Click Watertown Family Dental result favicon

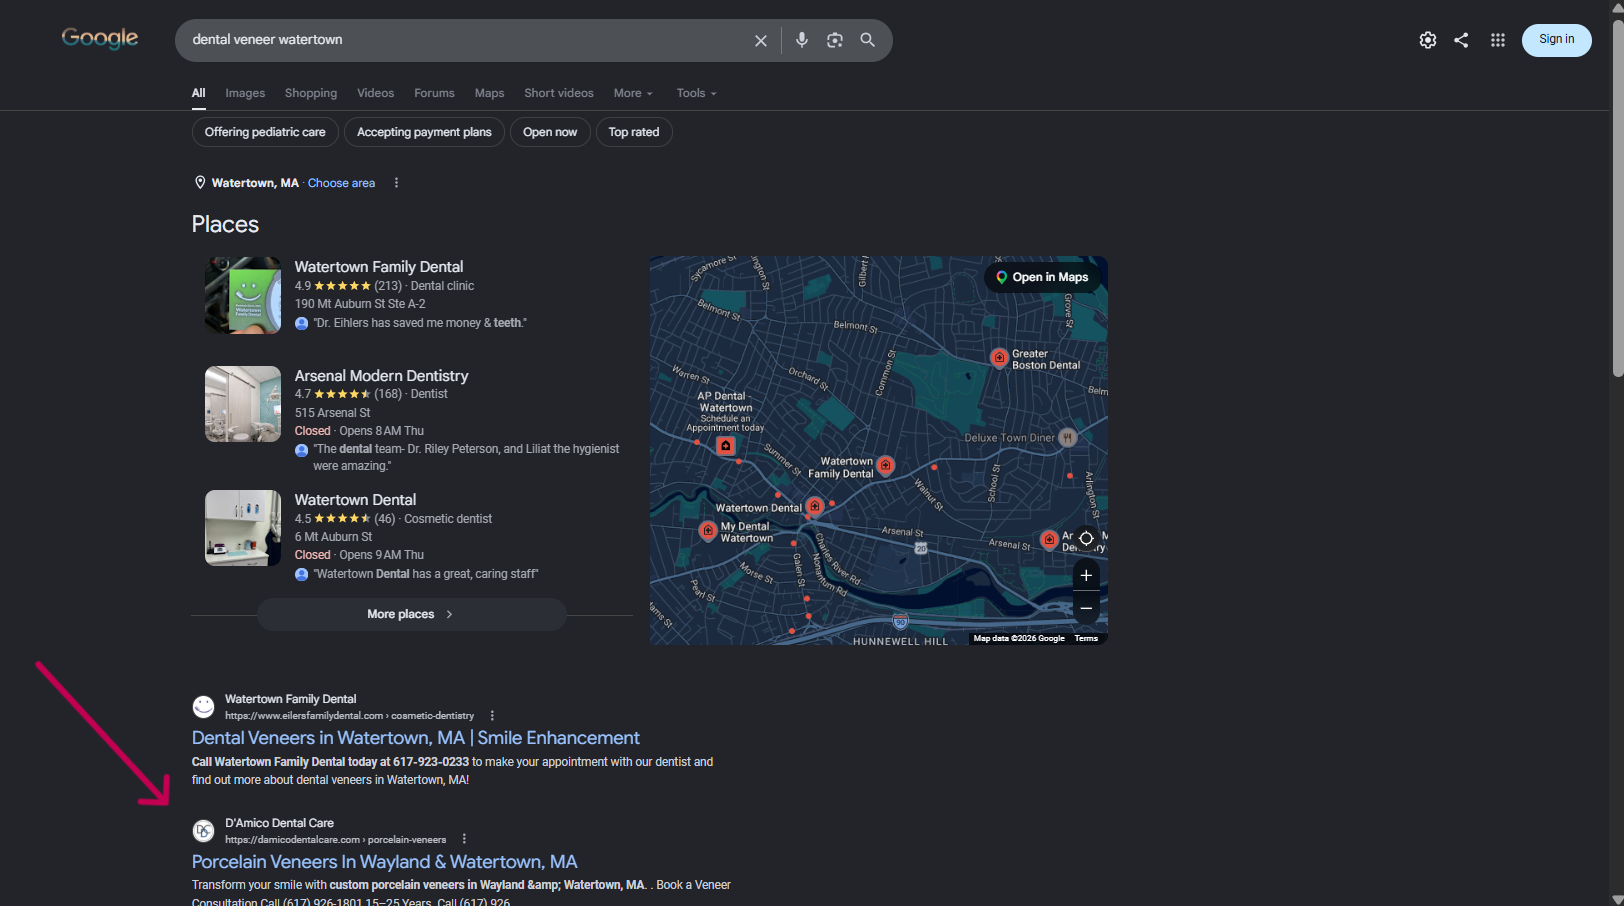pos(204,707)
